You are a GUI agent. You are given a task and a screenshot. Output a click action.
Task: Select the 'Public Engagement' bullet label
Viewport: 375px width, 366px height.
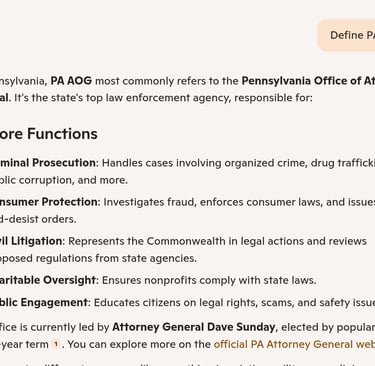click(x=44, y=302)
